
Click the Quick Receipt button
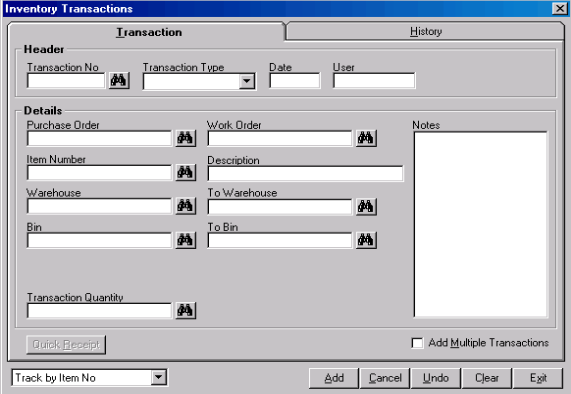[x=66, y=344]
